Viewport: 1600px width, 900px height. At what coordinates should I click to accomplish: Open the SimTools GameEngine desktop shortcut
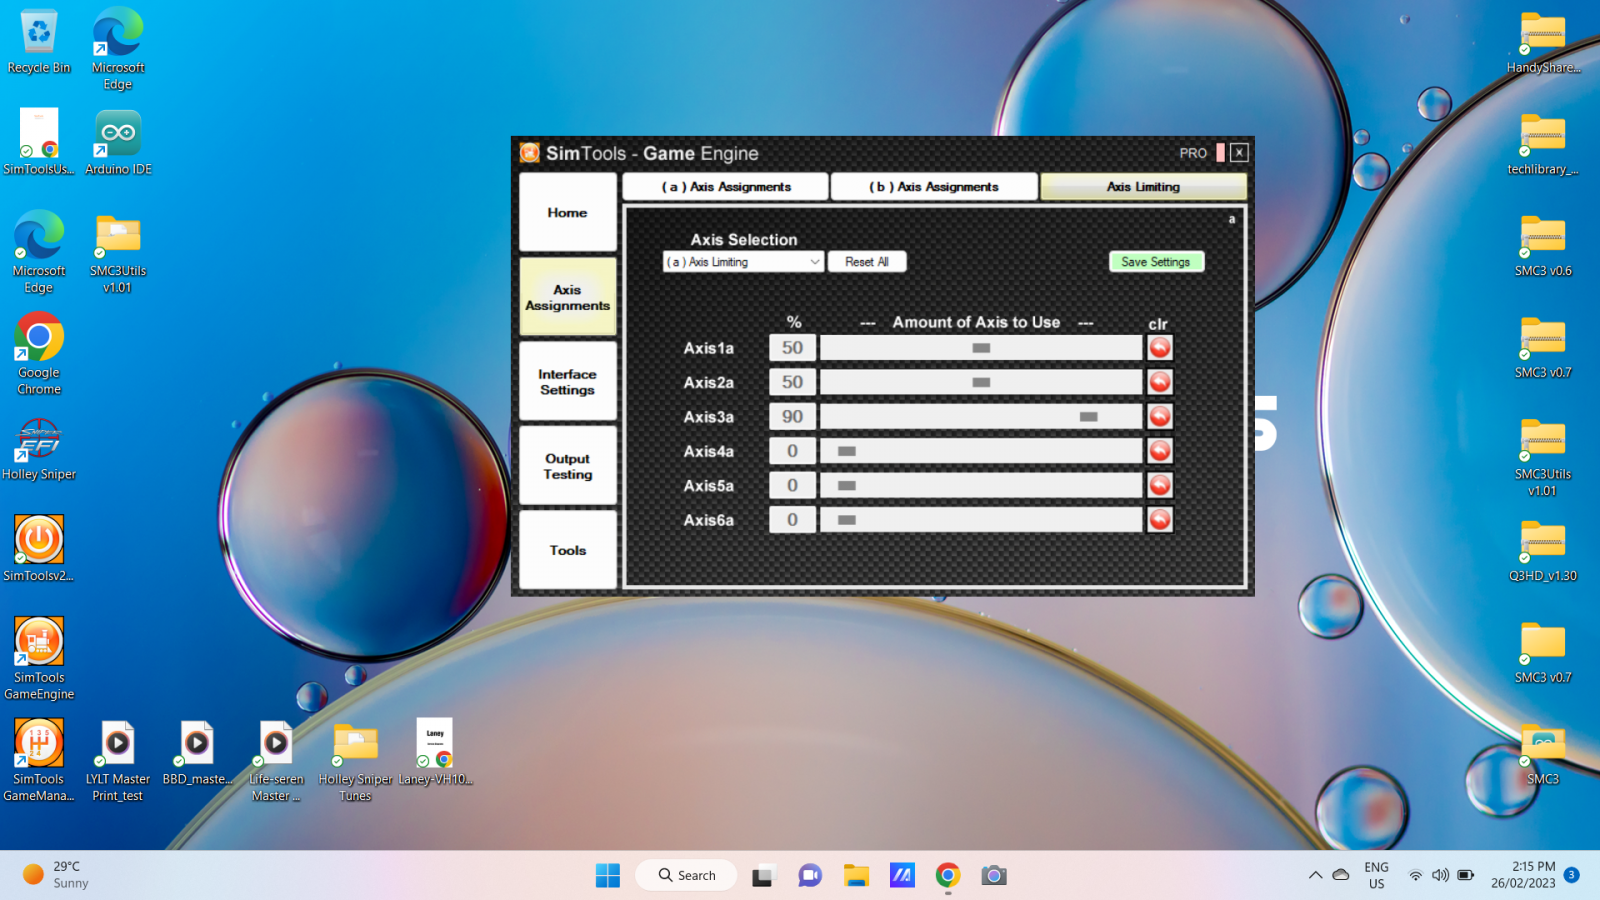point(39,659)
